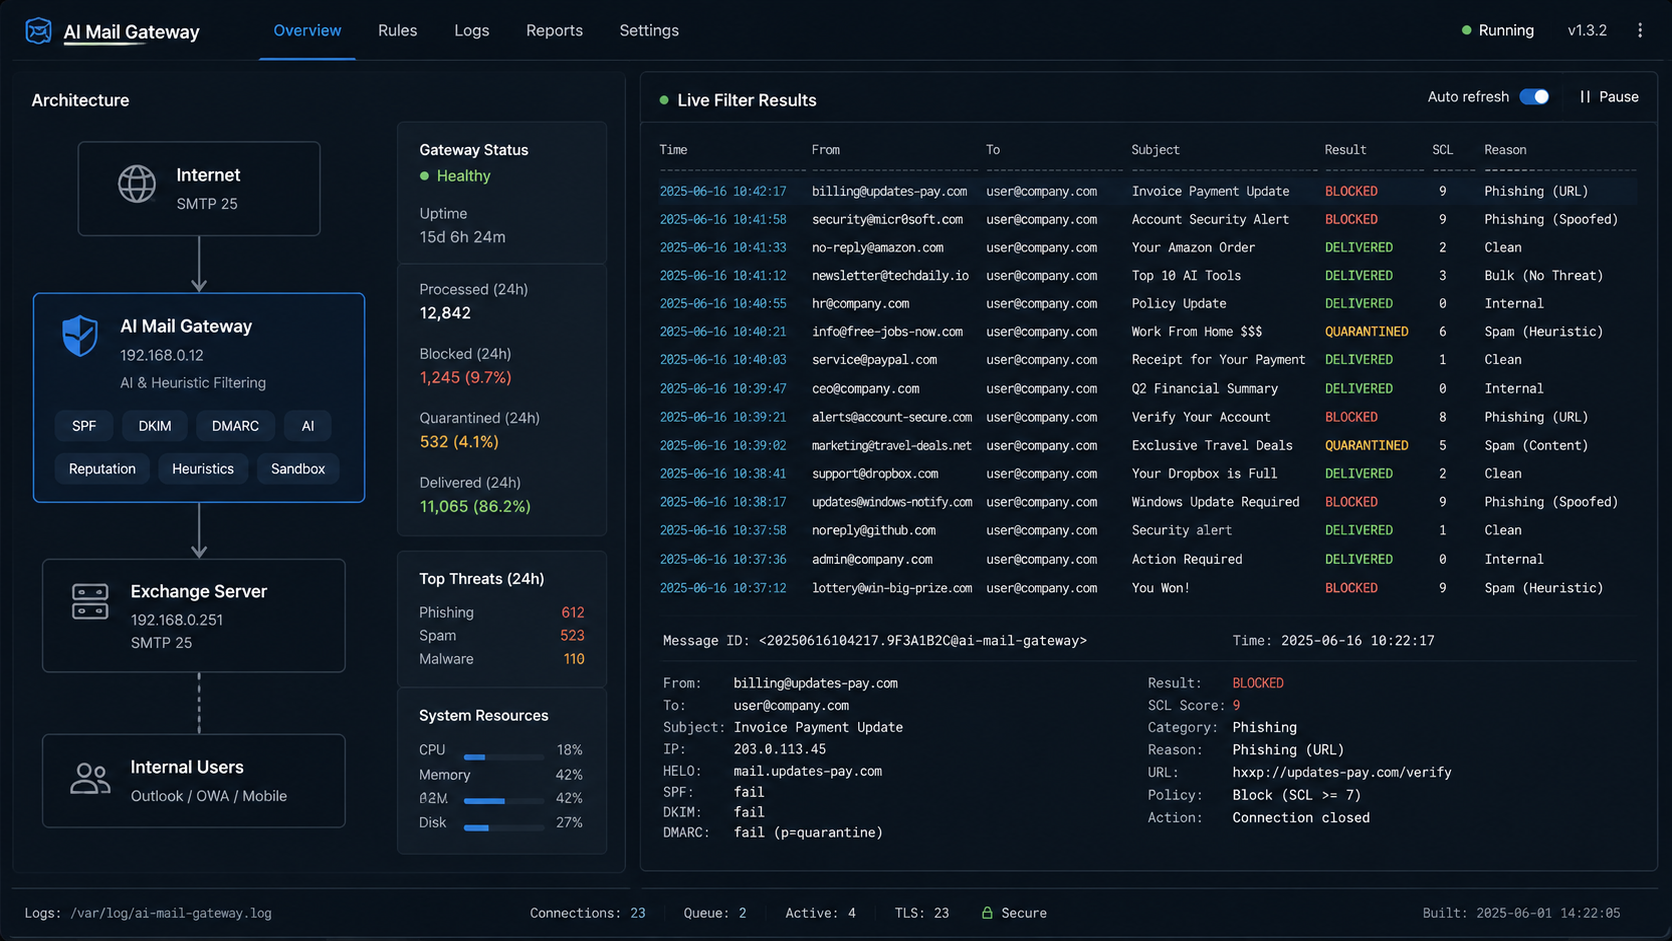Pause the live filter results

click(x=1609, y=97)
